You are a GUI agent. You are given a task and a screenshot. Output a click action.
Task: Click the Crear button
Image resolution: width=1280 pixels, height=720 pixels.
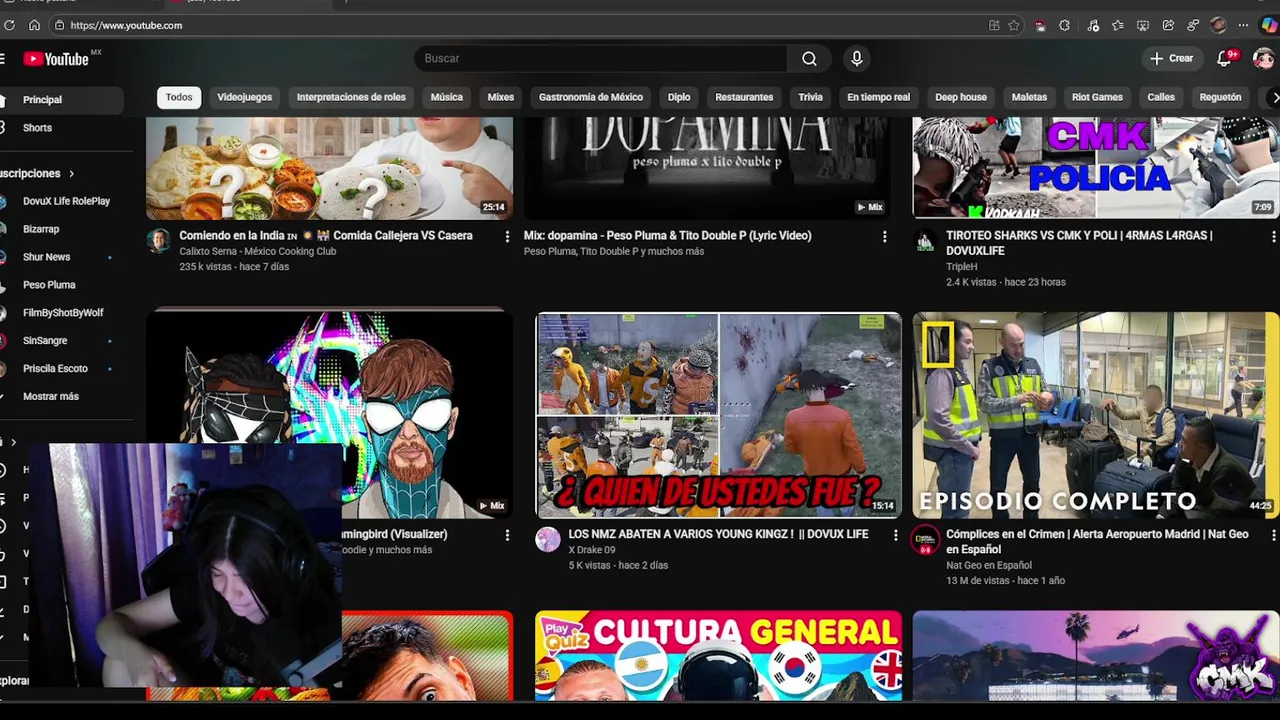(x=1171, y=59)
